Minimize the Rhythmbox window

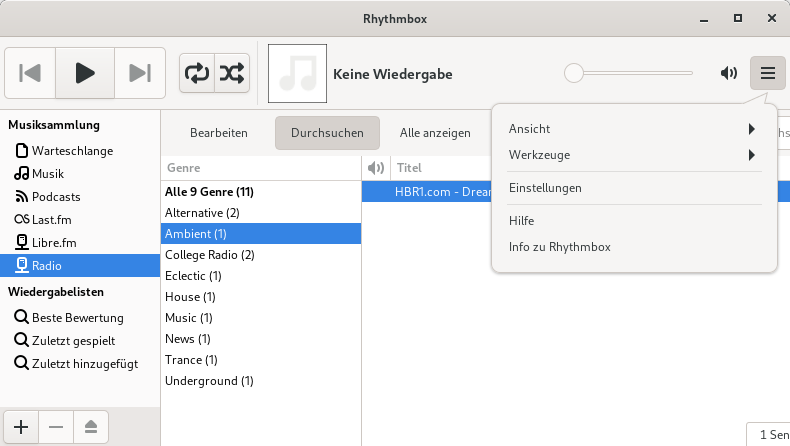pyautogui.click(x=704, y=19)
